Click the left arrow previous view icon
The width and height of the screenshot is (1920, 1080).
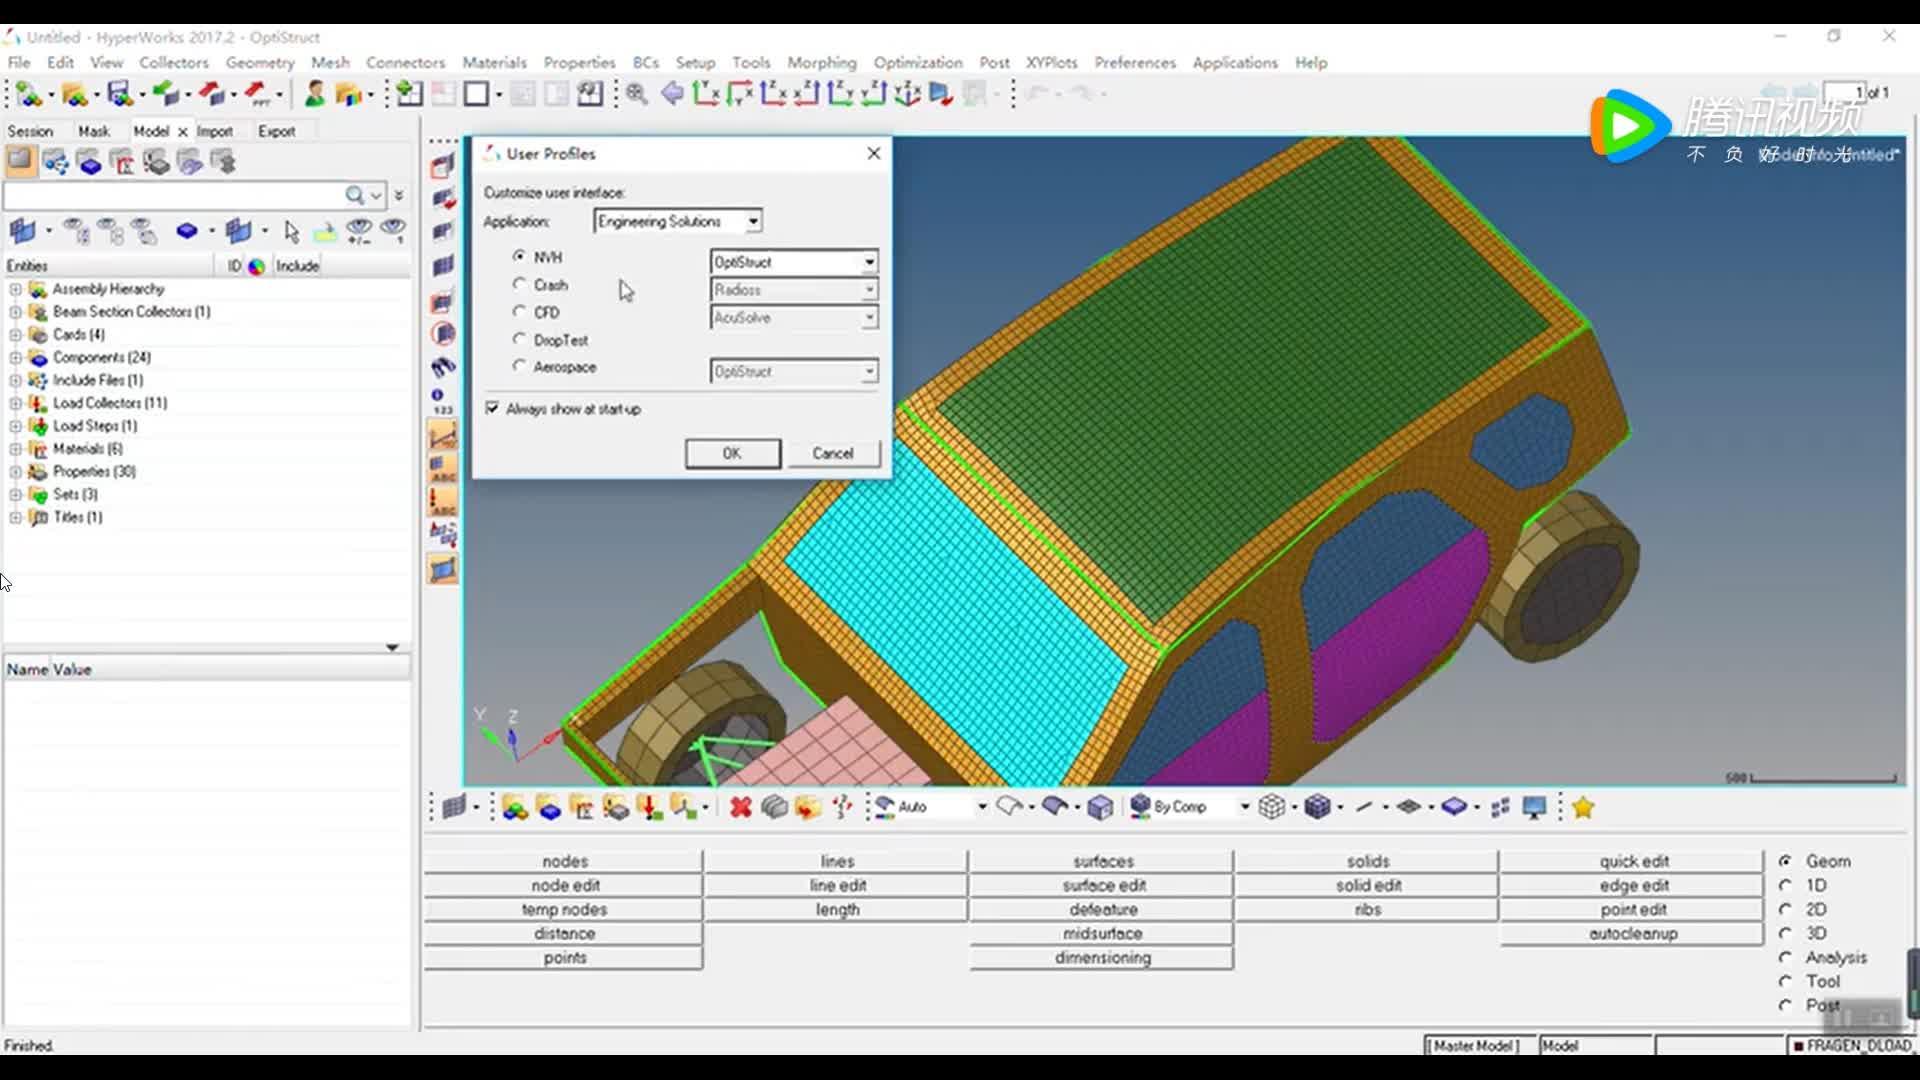tap(672, 94)
